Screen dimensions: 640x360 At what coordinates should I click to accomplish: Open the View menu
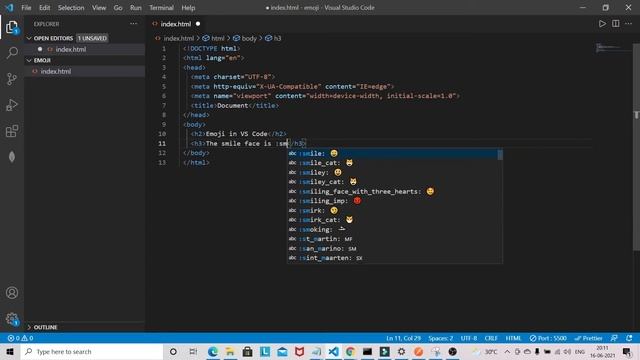click(99, 7)
